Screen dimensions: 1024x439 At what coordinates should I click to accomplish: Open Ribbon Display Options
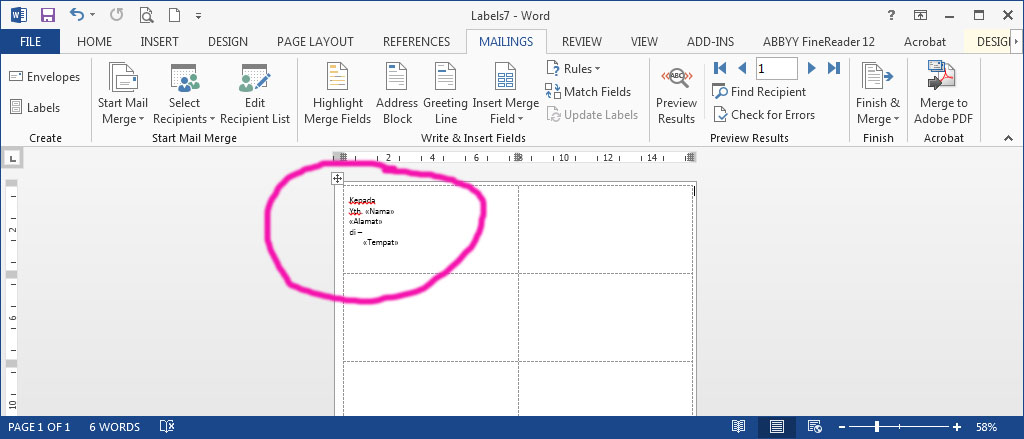(x=920, y=15)
